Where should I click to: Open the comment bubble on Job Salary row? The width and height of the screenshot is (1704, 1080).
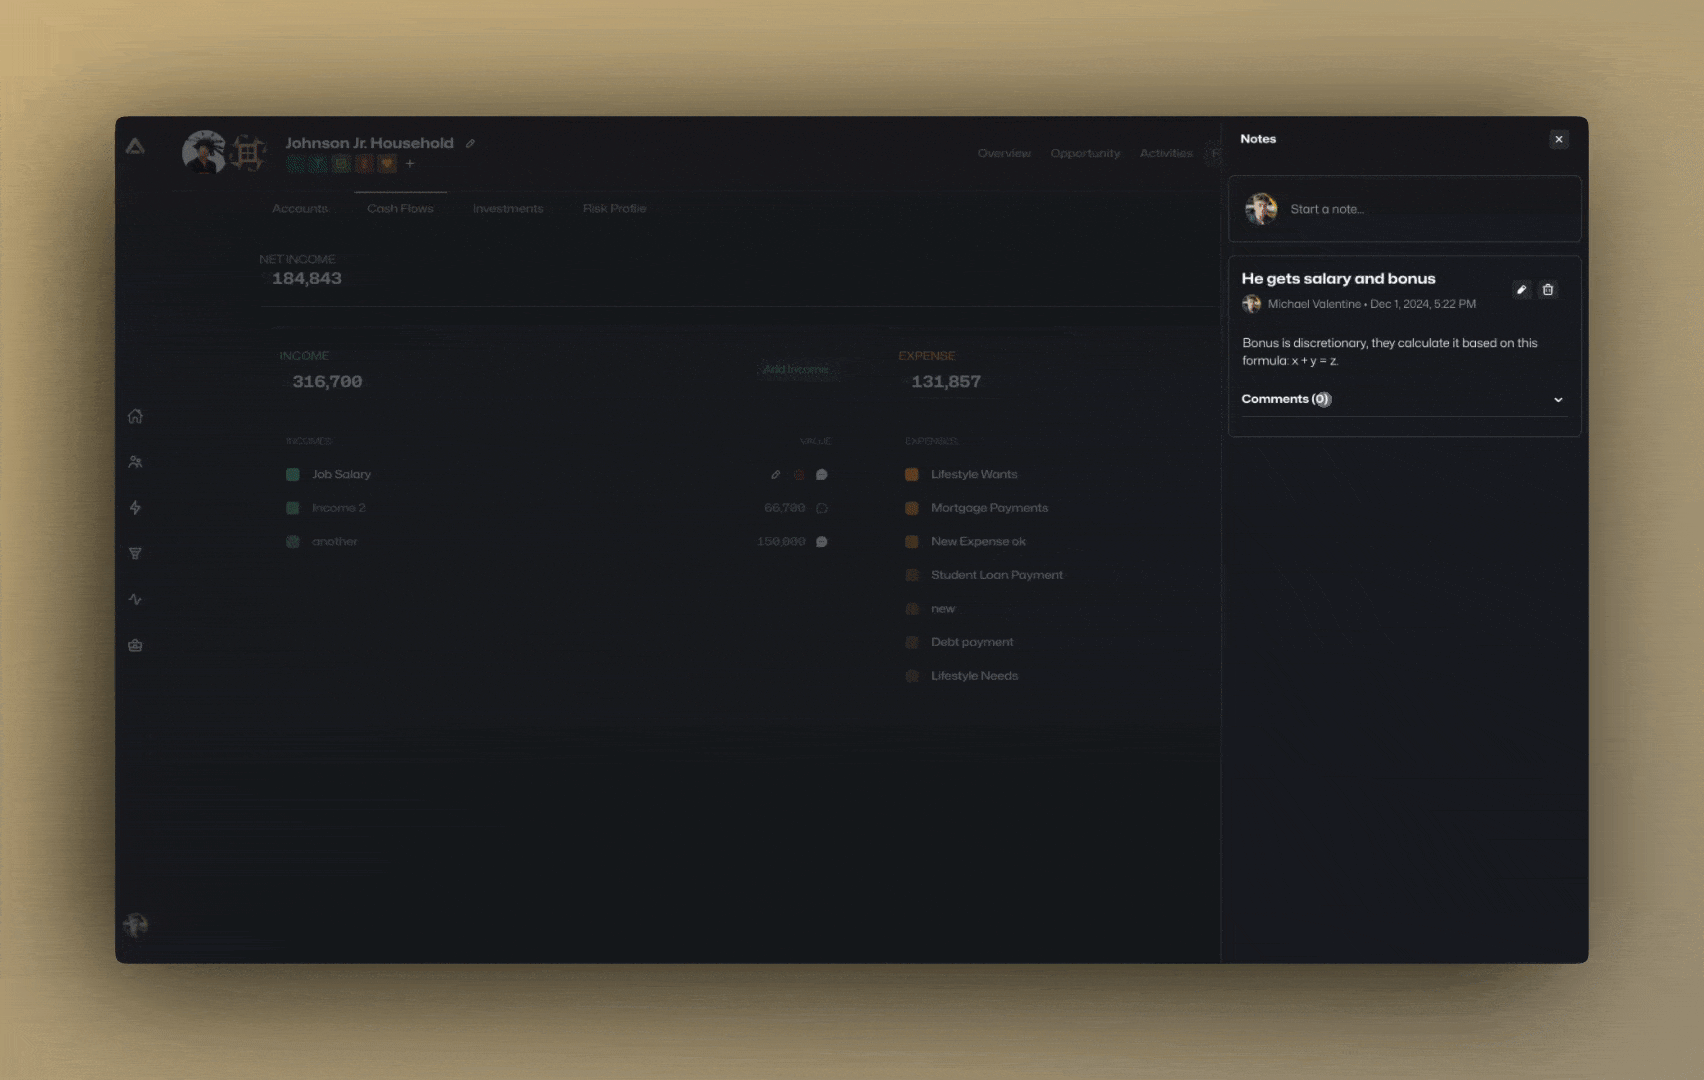822,475
